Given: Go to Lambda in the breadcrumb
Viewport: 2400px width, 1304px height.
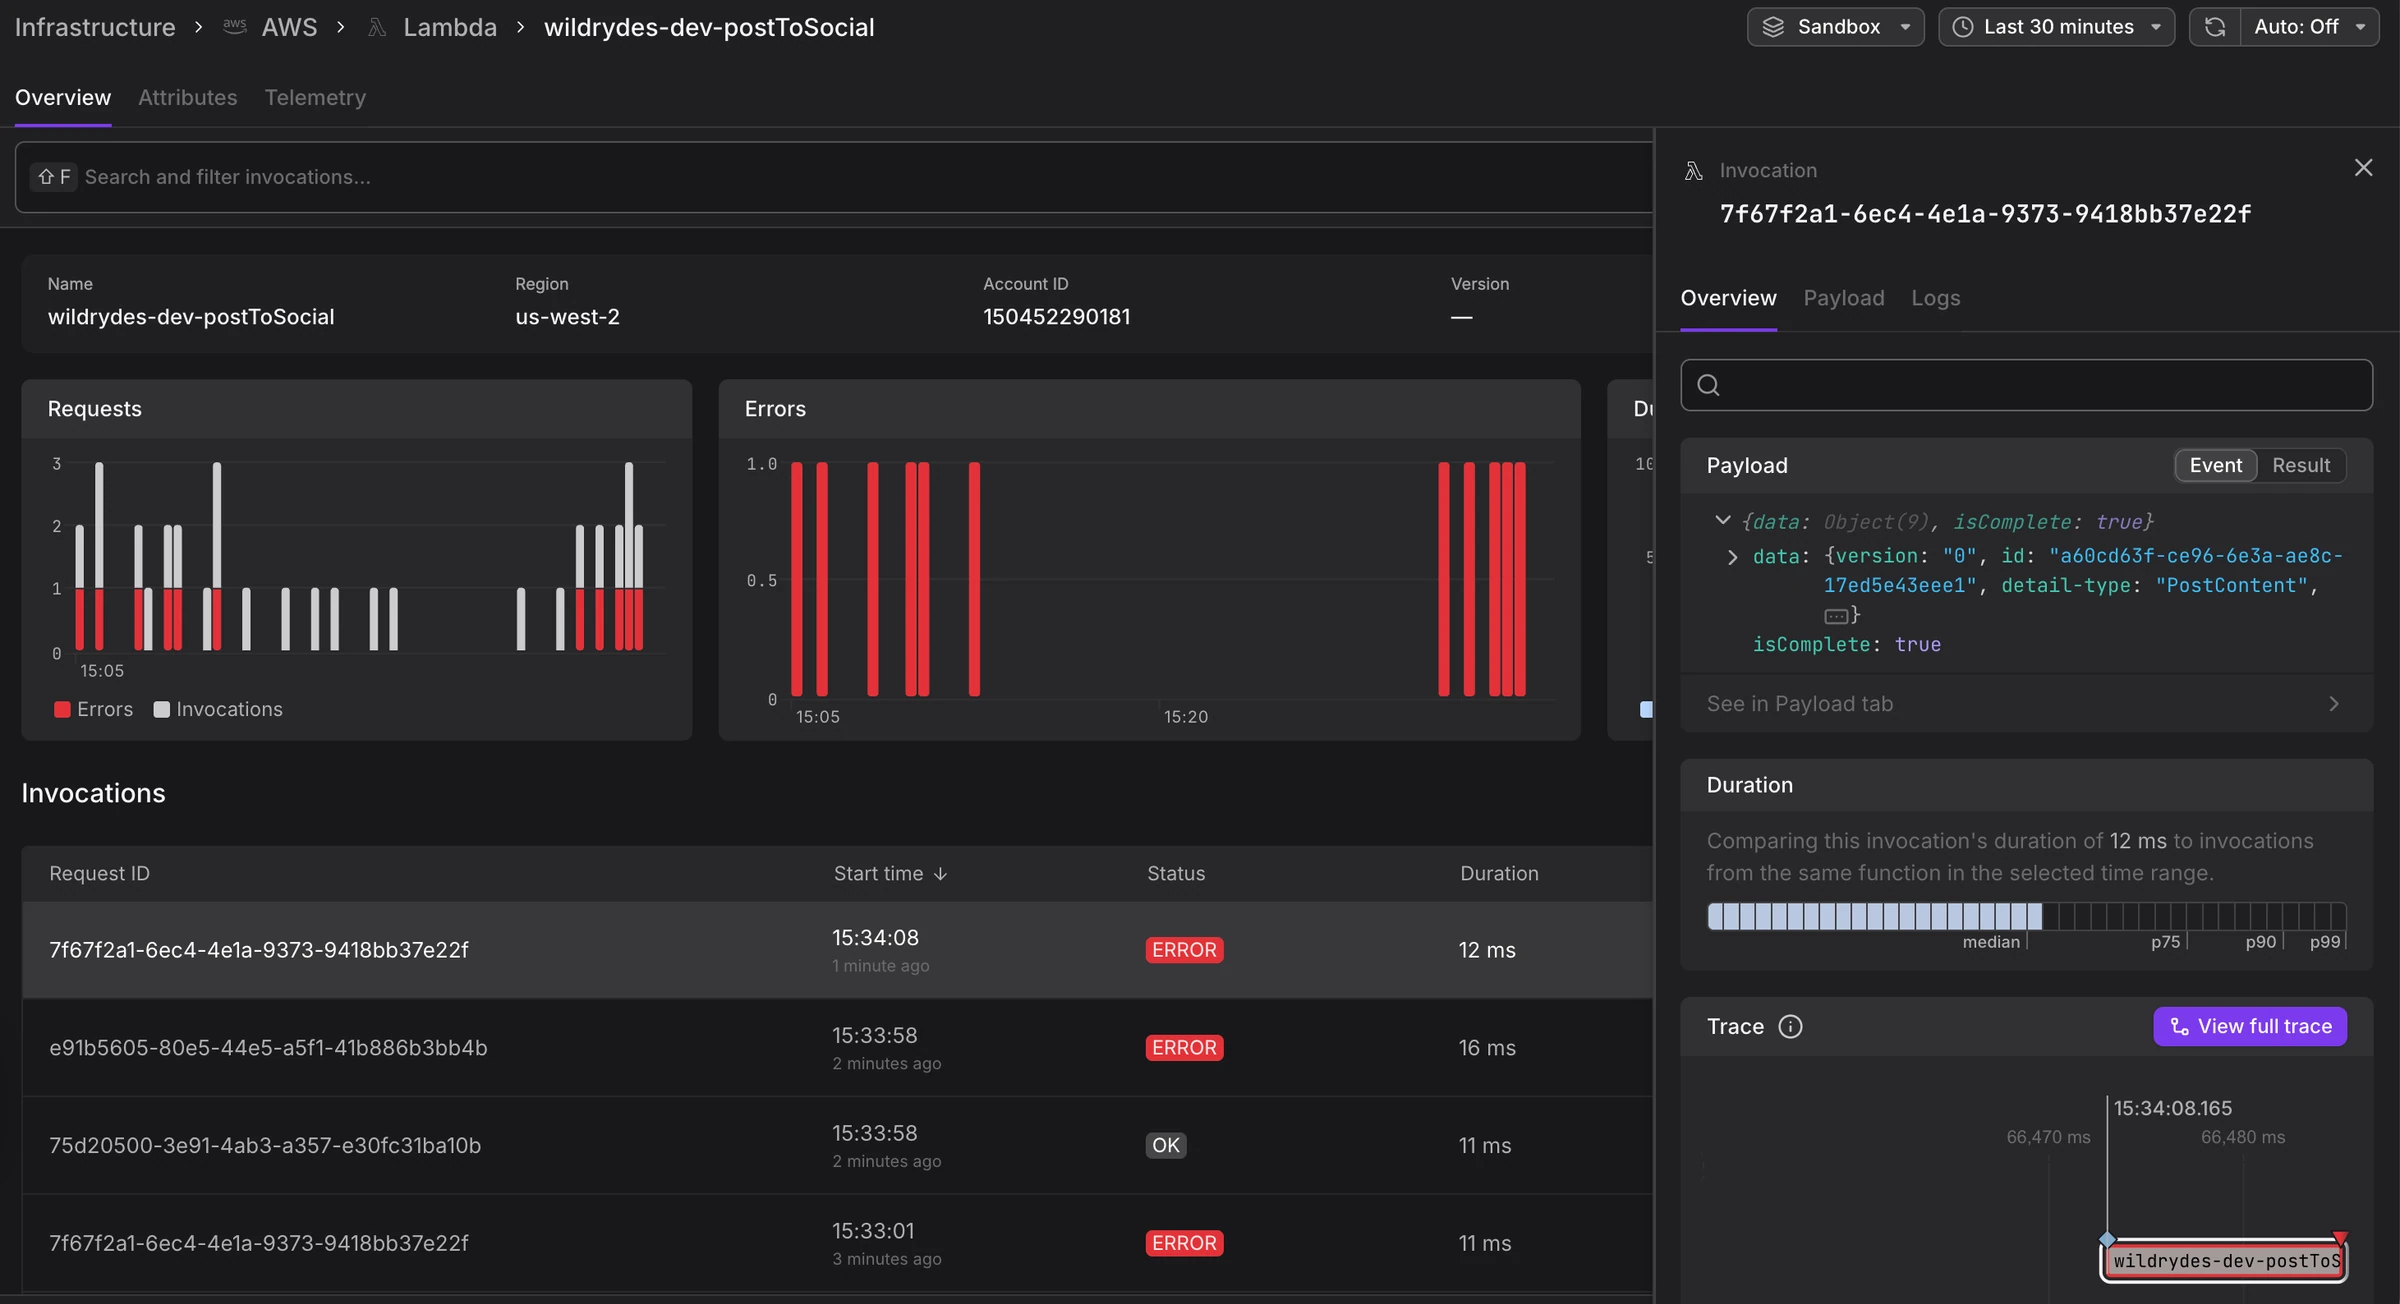Looking at the screenshot, I should 450,27.
